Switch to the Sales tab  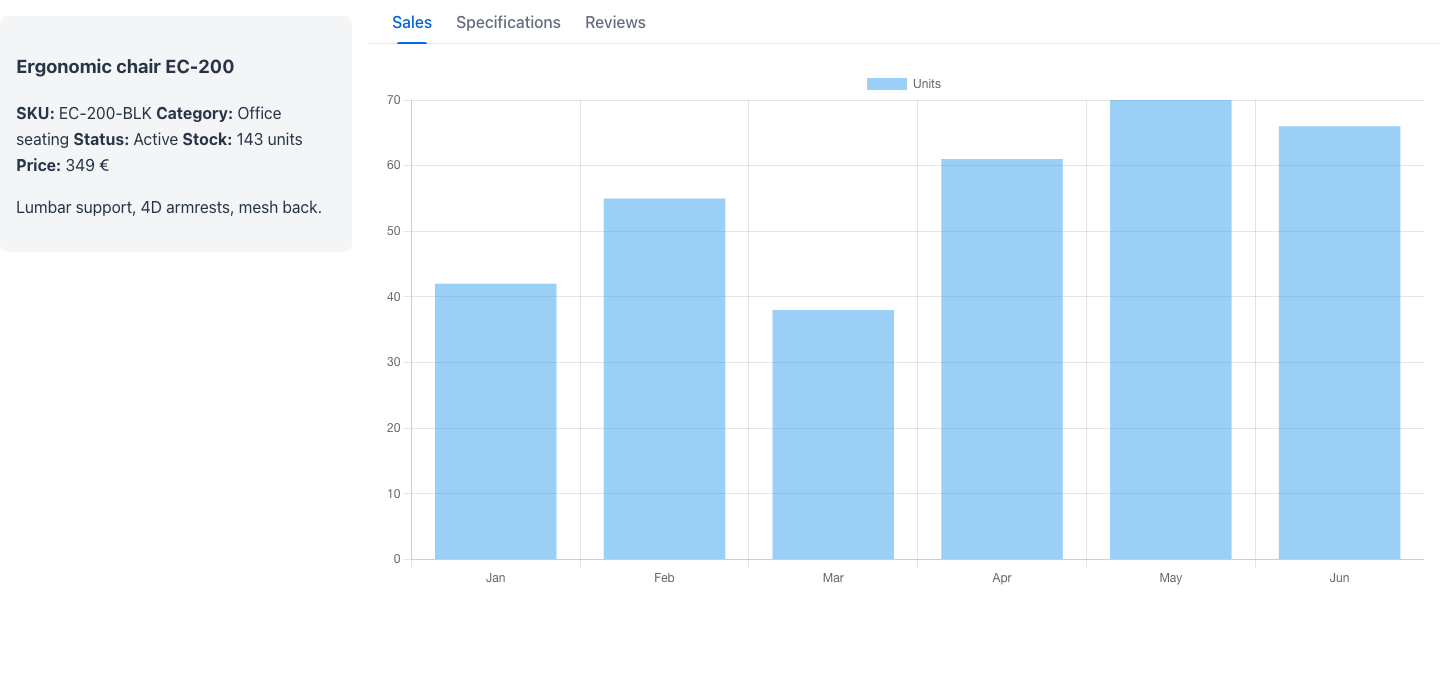tap(412, 22)
